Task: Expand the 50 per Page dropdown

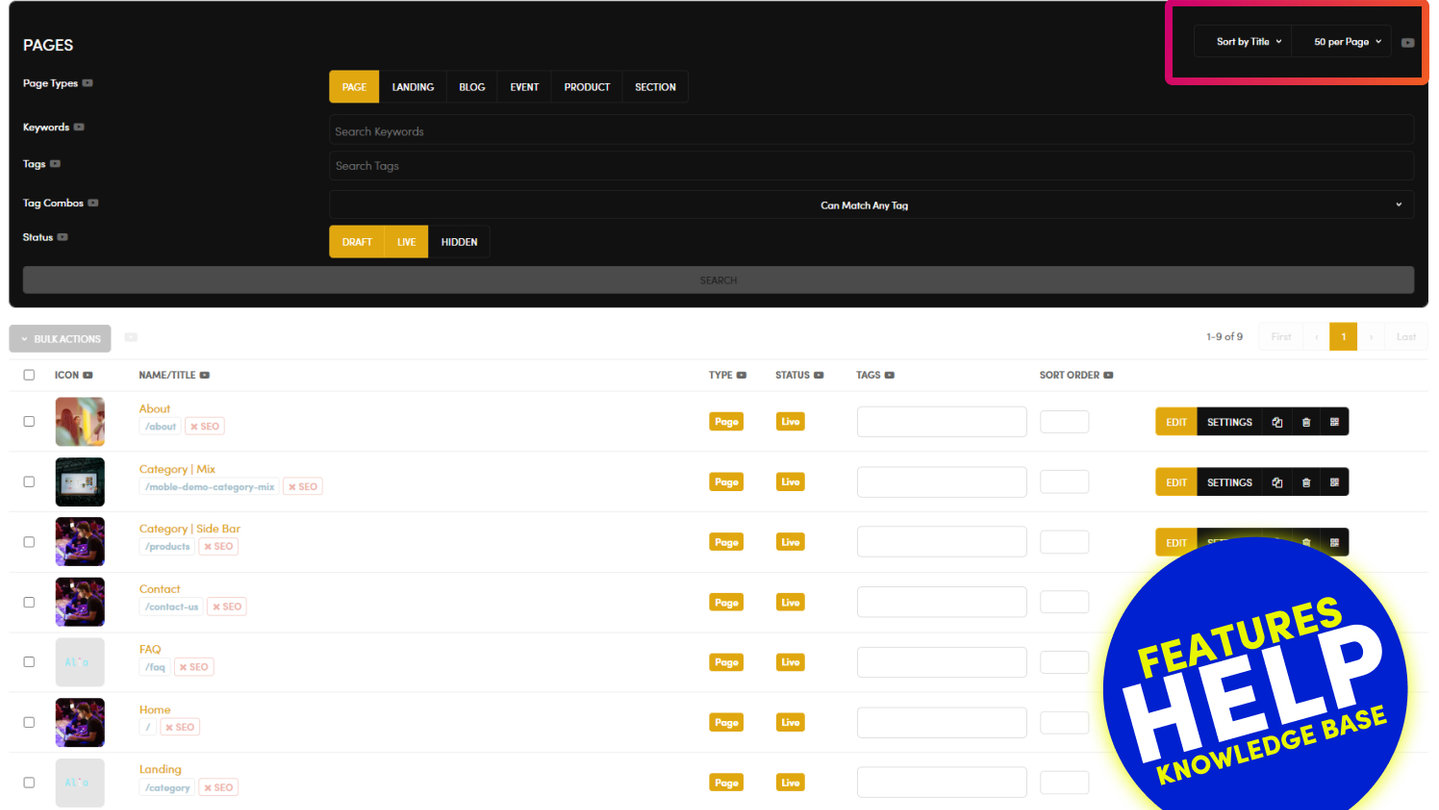Action: pos(1346,42)
